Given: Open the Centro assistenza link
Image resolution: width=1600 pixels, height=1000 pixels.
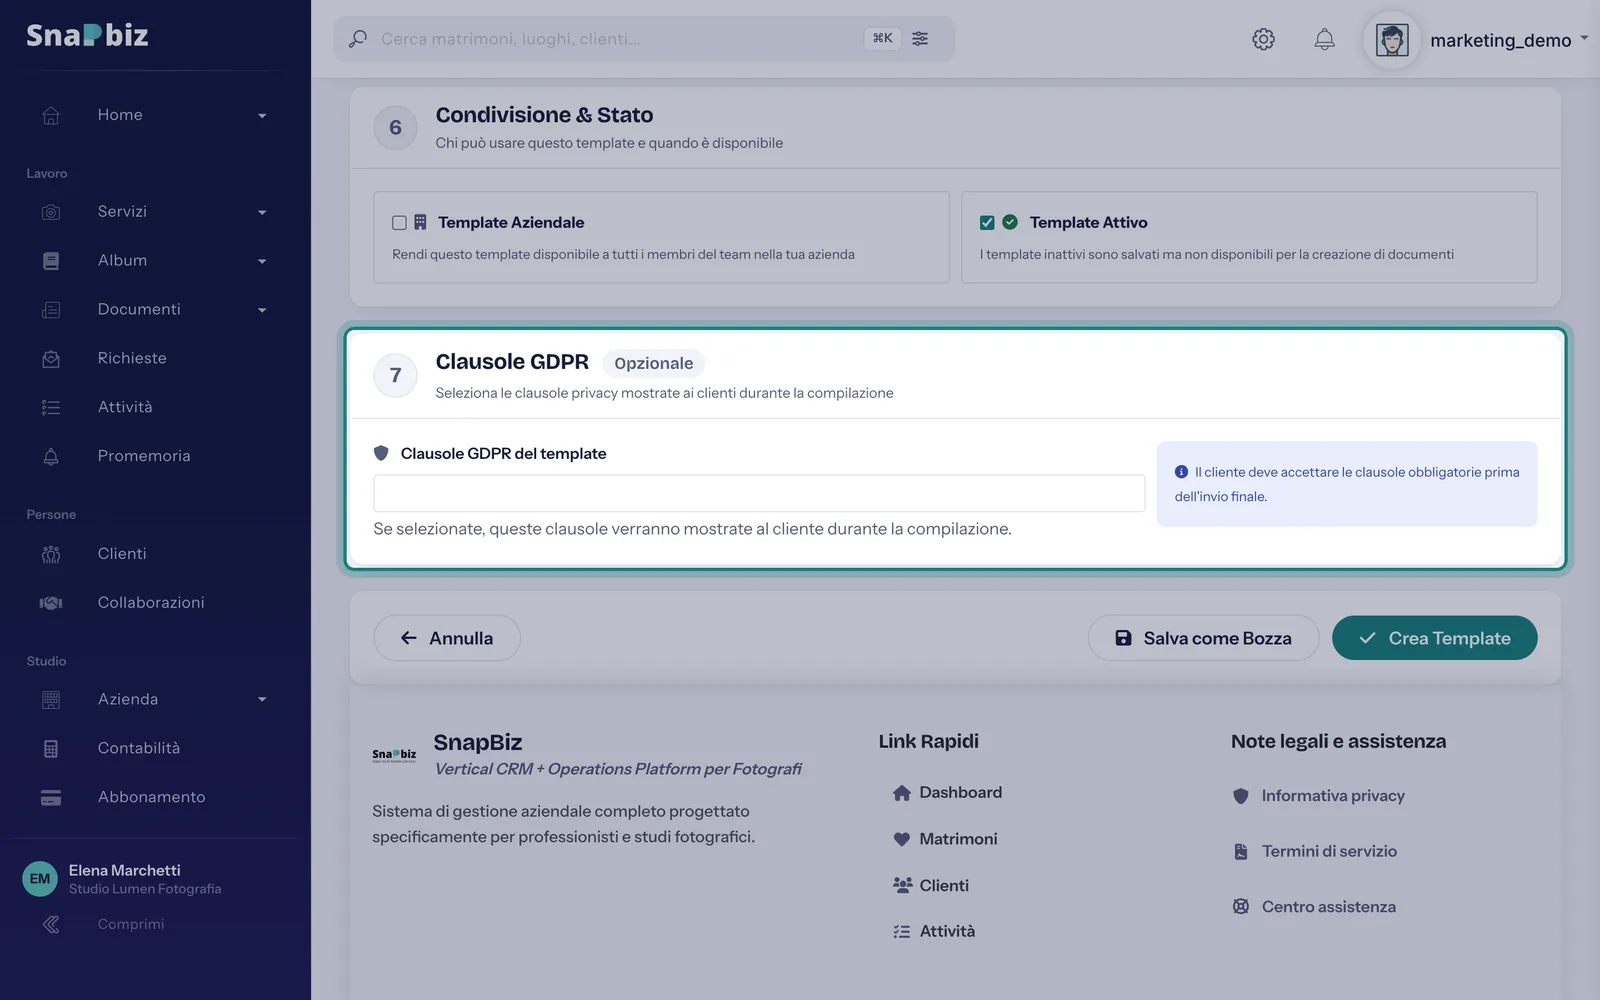Looking at the screenshot, I should coord(1328,907).
